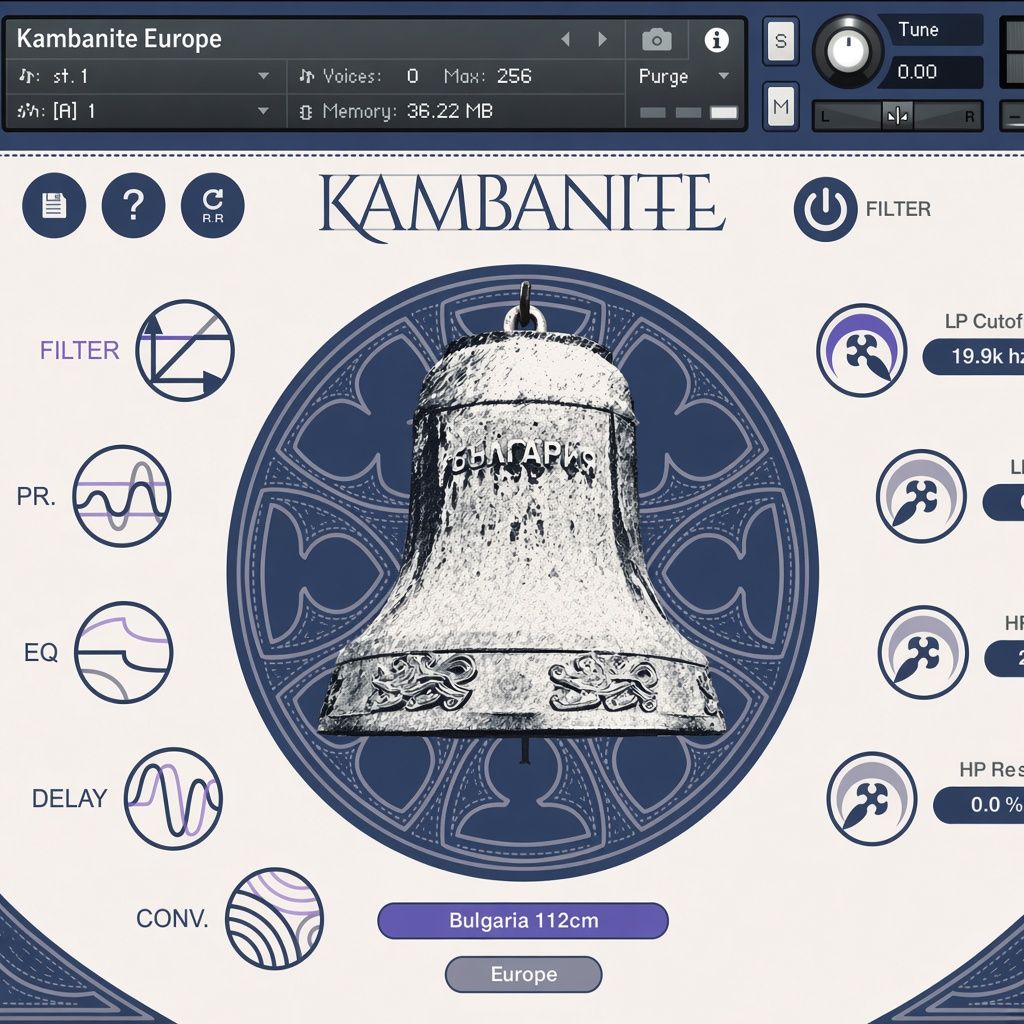Go to the next instrument with right arrow

click(x=602, y=39)
